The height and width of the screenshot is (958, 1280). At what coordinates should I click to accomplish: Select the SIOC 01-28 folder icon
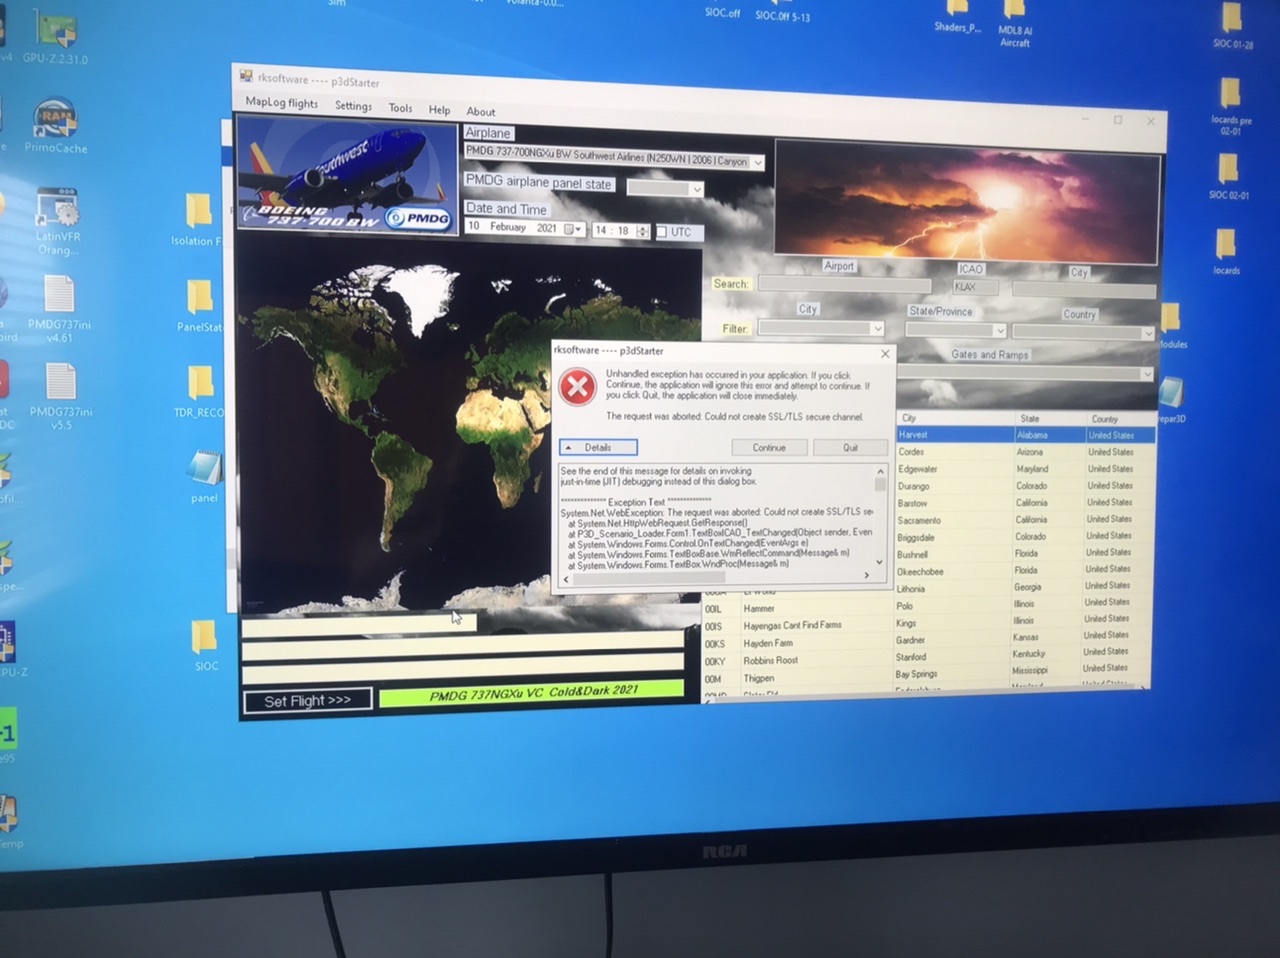[x=1232, y=25]
